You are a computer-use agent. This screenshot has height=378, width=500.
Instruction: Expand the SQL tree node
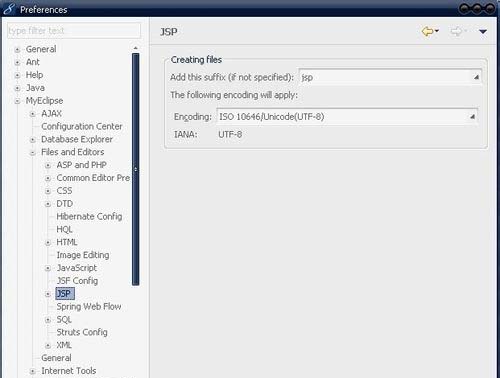(48, 320)
